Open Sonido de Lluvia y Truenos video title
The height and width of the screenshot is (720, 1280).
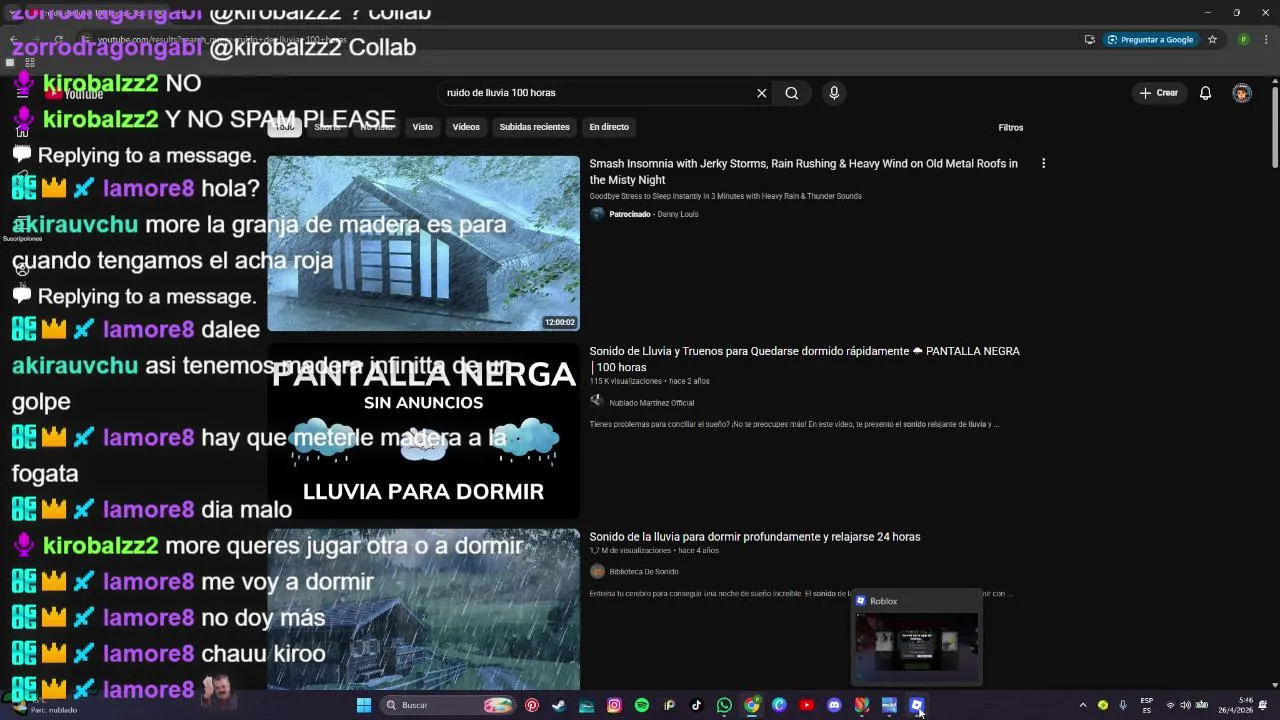coord(804,359)
